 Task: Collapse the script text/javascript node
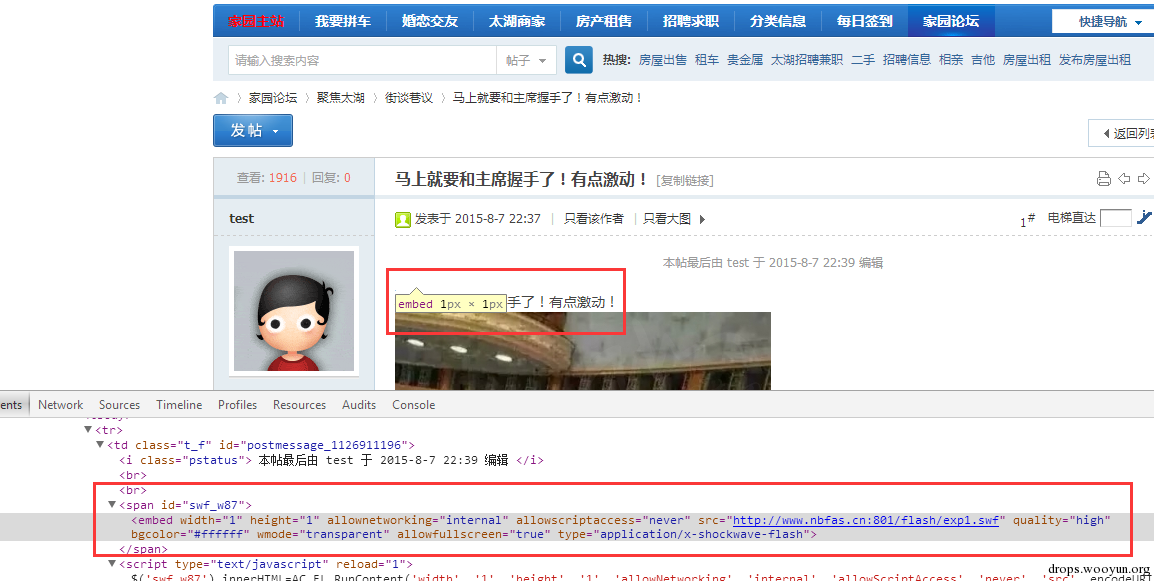click(113, 564)
